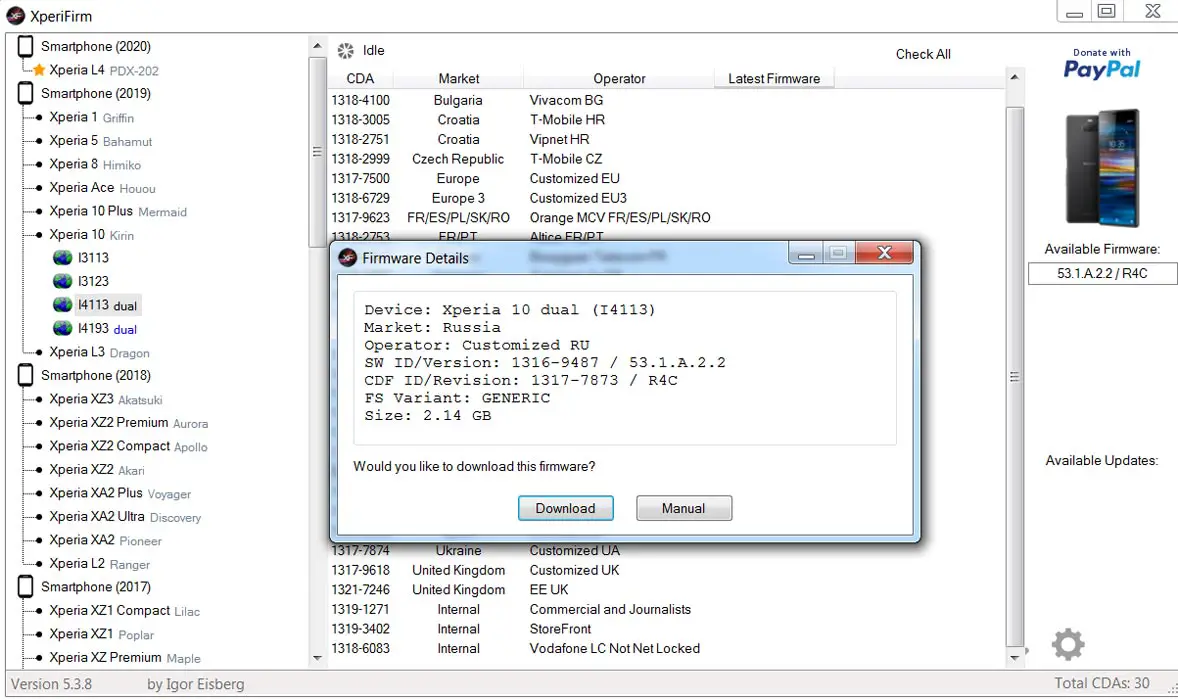Sort by the Operator column header
The width and height of the screenshot is (1178, 700).
tap(619, 79)
